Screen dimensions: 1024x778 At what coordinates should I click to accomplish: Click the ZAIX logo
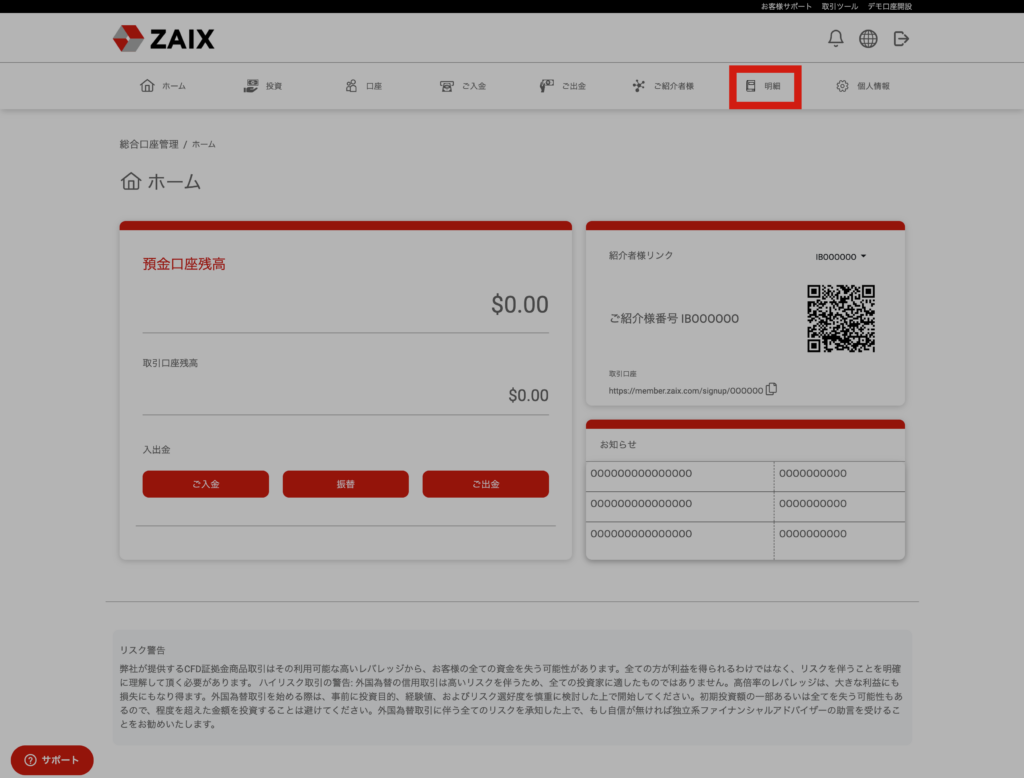tap(164, 39)
